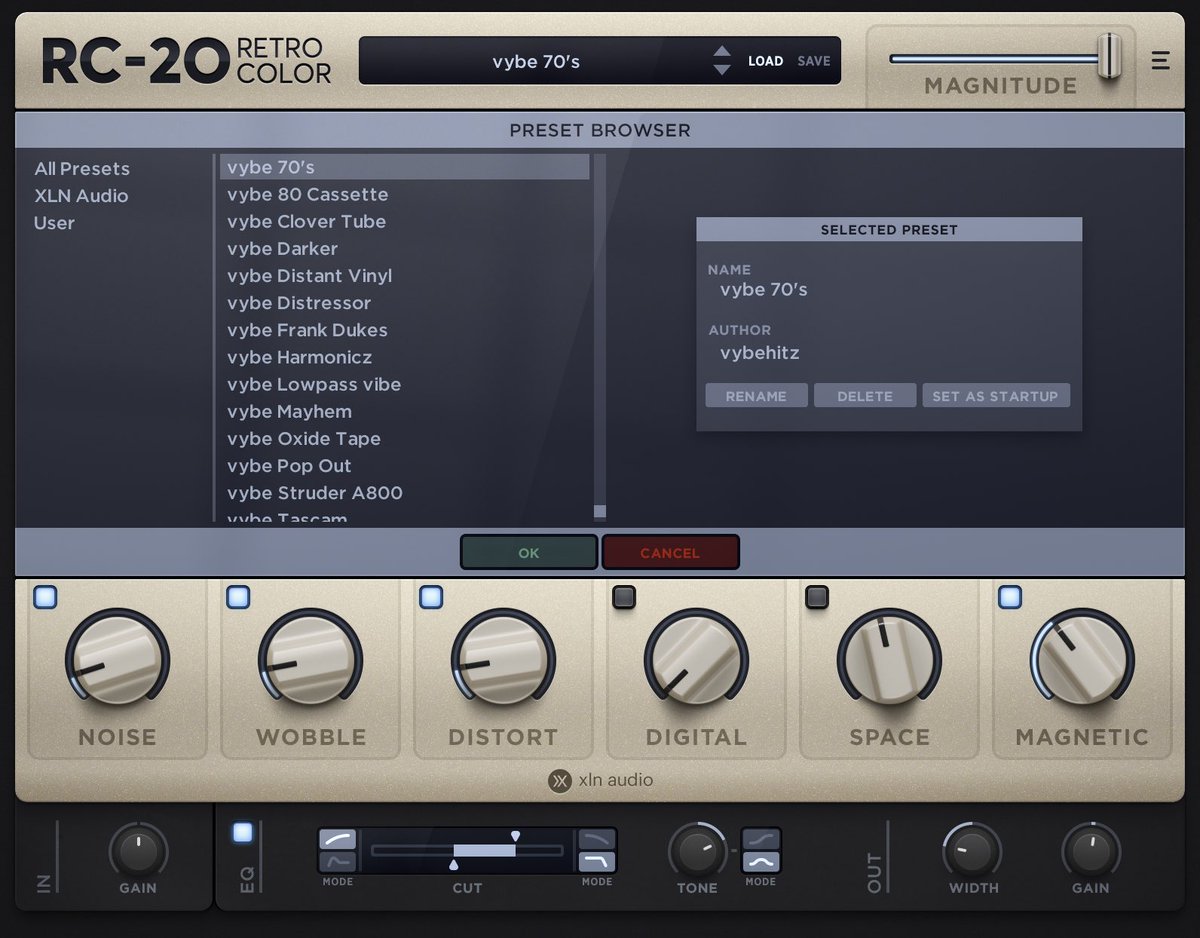The image size is (1200, 938).
Task: Click the TONE knob
Action: pos(697,851)
